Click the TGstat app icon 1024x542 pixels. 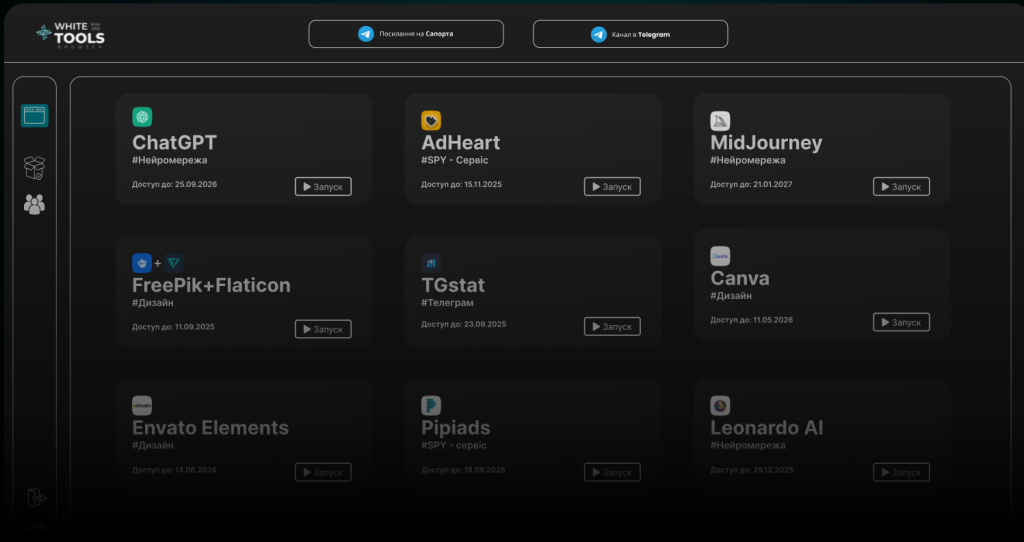point(431,263)
